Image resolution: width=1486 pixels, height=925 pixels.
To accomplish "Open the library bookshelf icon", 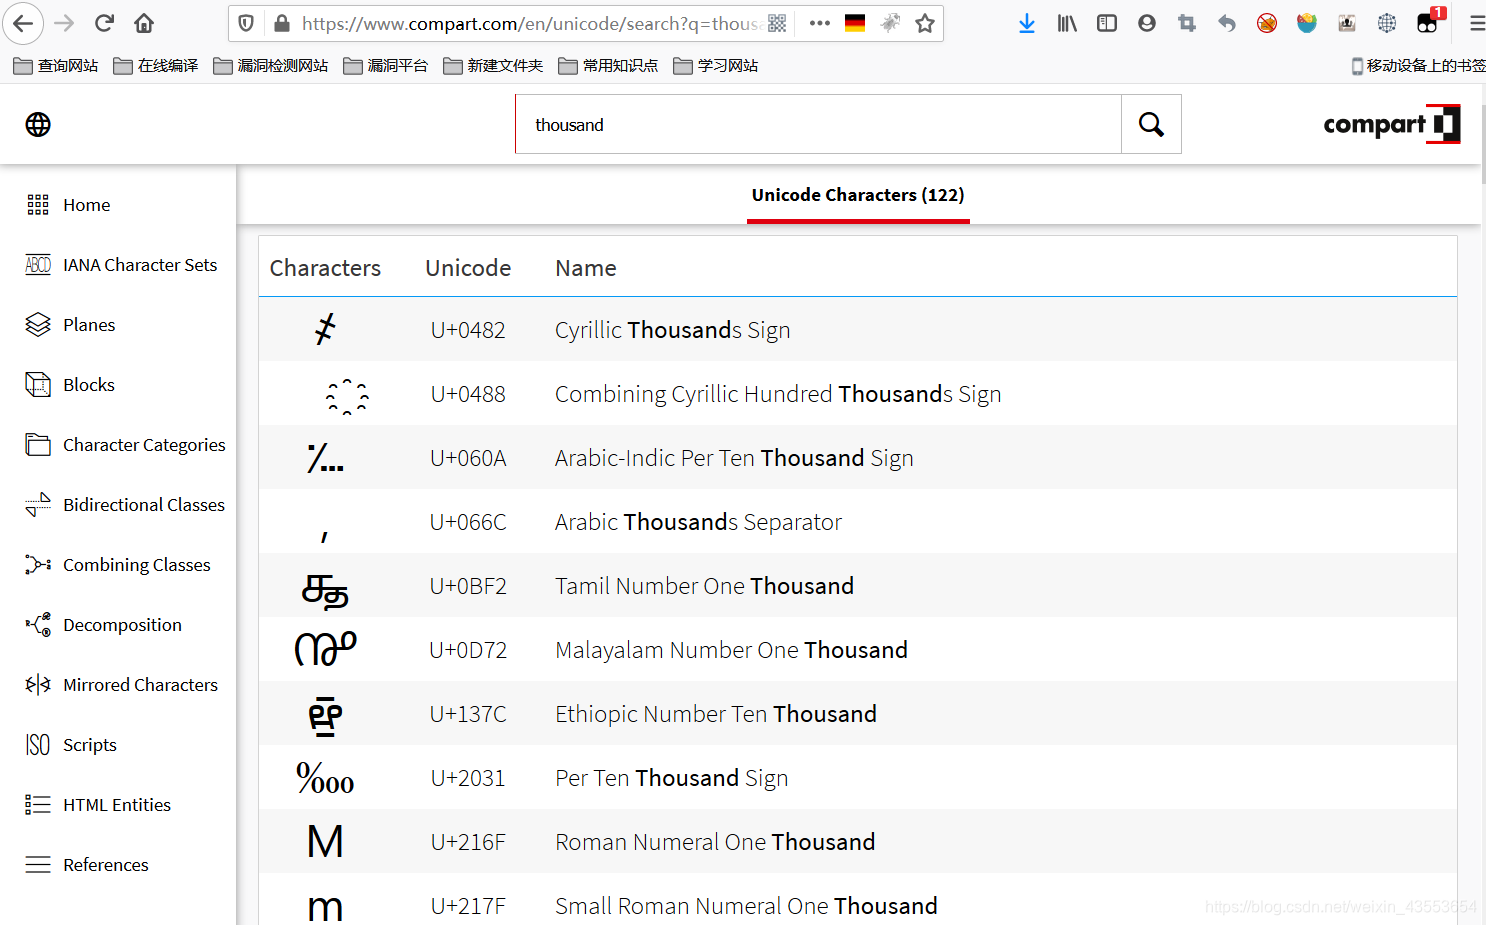I will coord(1067,23).
